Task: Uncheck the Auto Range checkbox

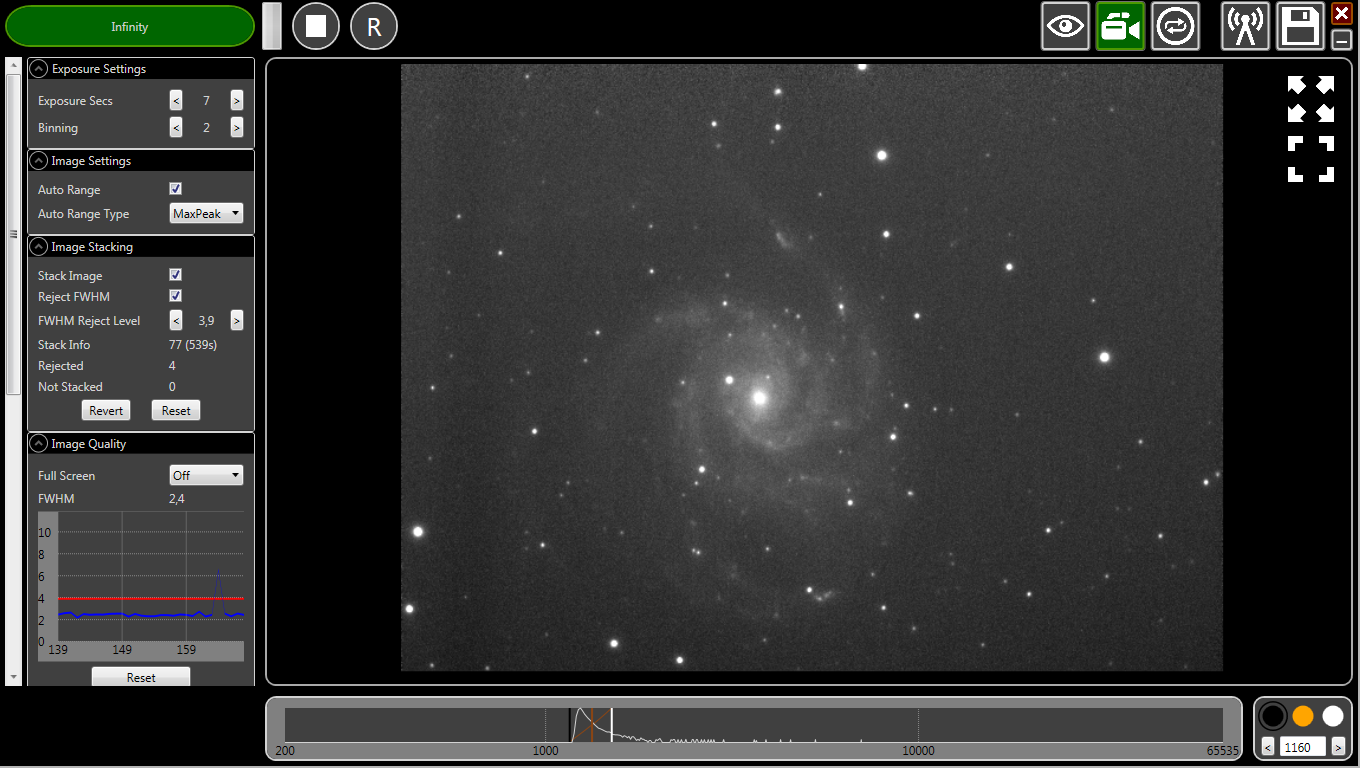Action: click(176, 189)
